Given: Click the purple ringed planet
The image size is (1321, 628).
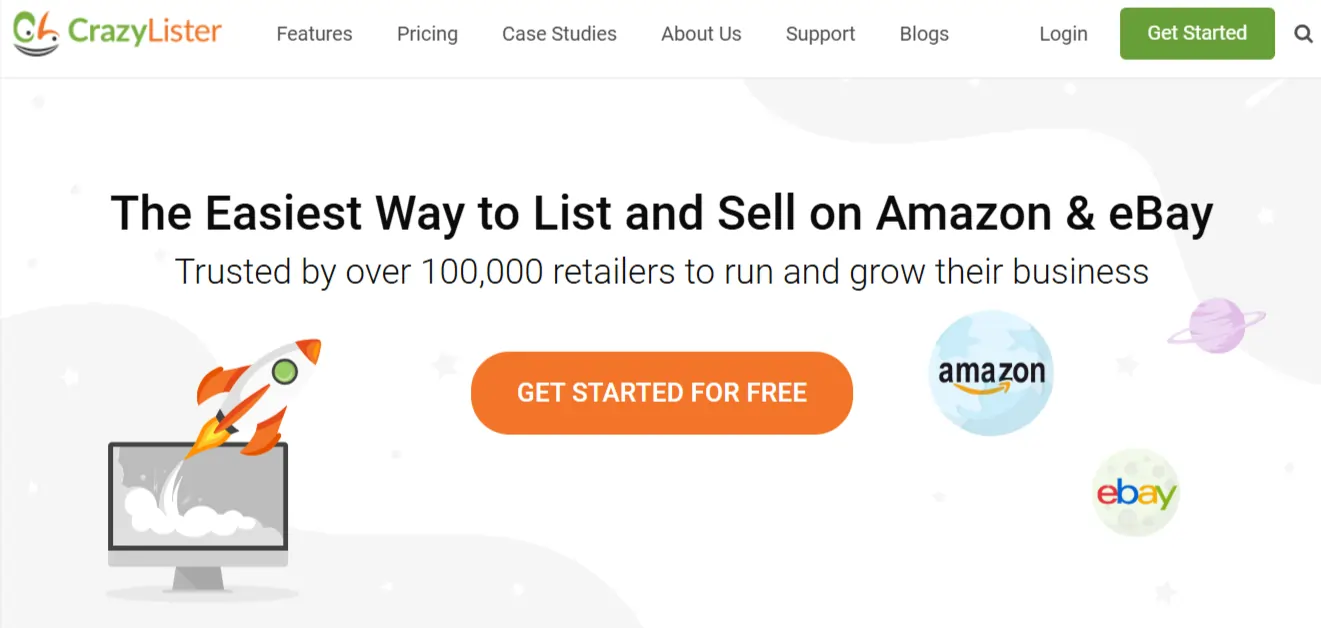Looking at the screenshot, I should tap(1216, 324).
